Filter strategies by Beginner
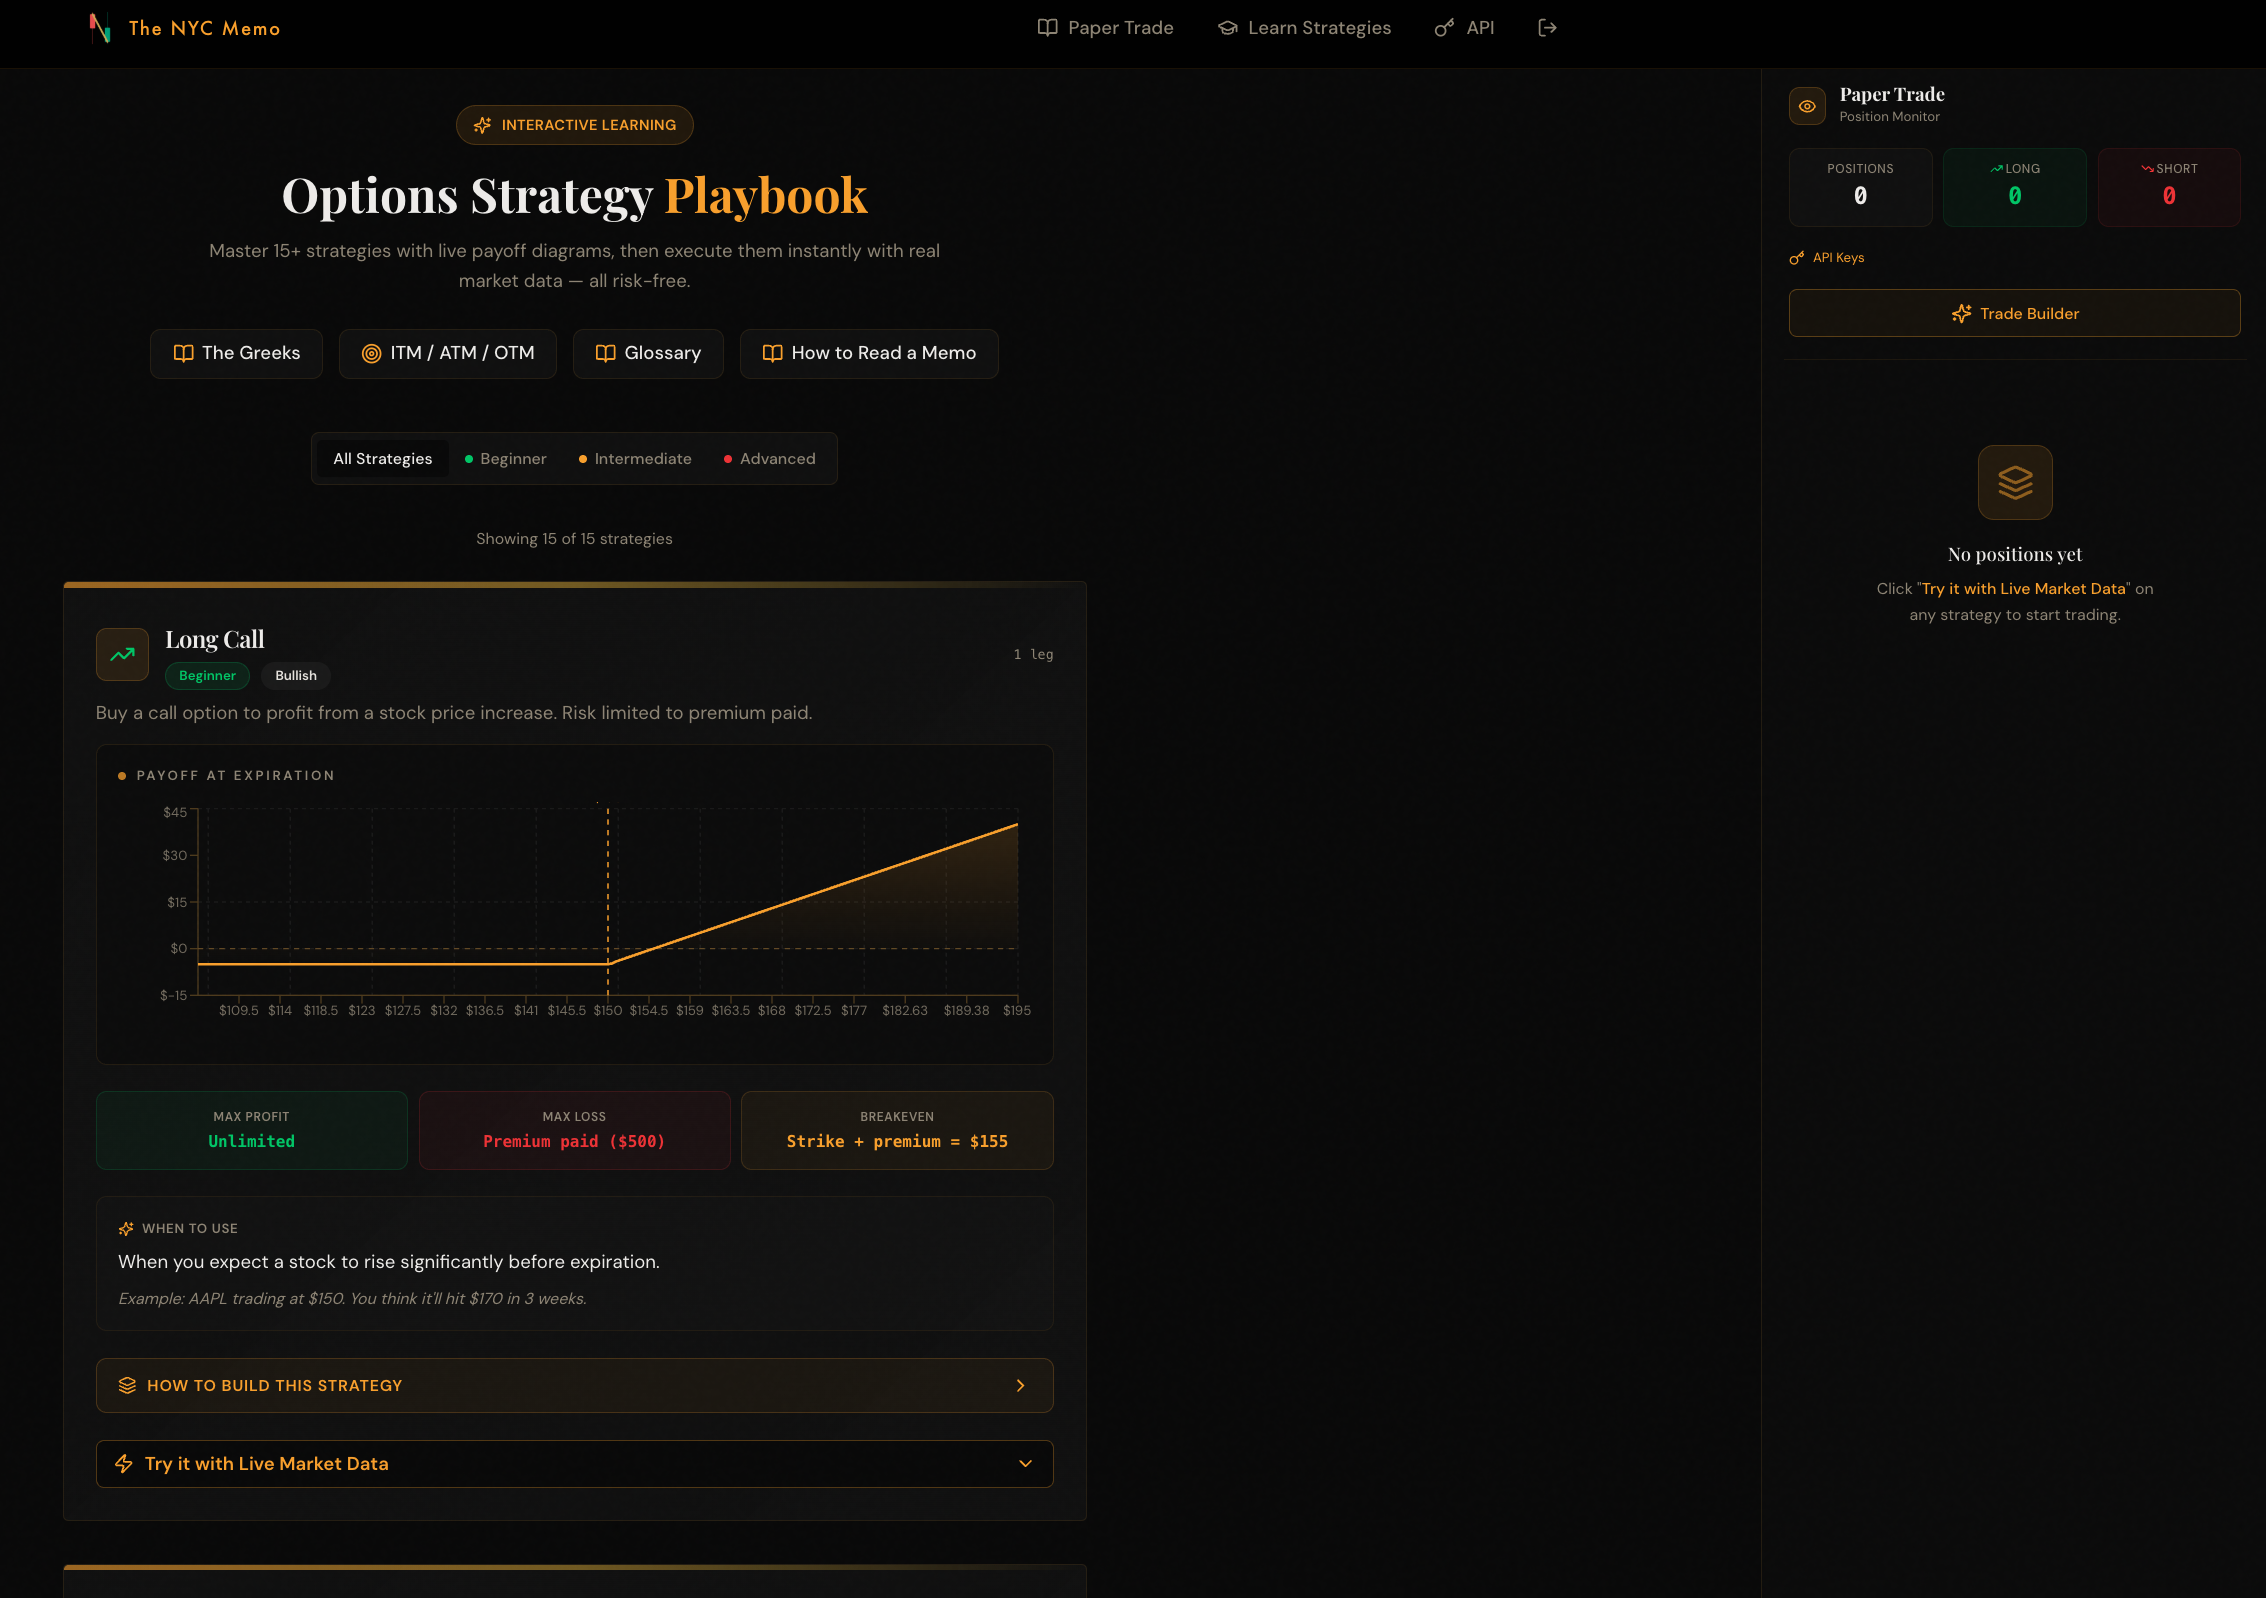 coord(505,459)
